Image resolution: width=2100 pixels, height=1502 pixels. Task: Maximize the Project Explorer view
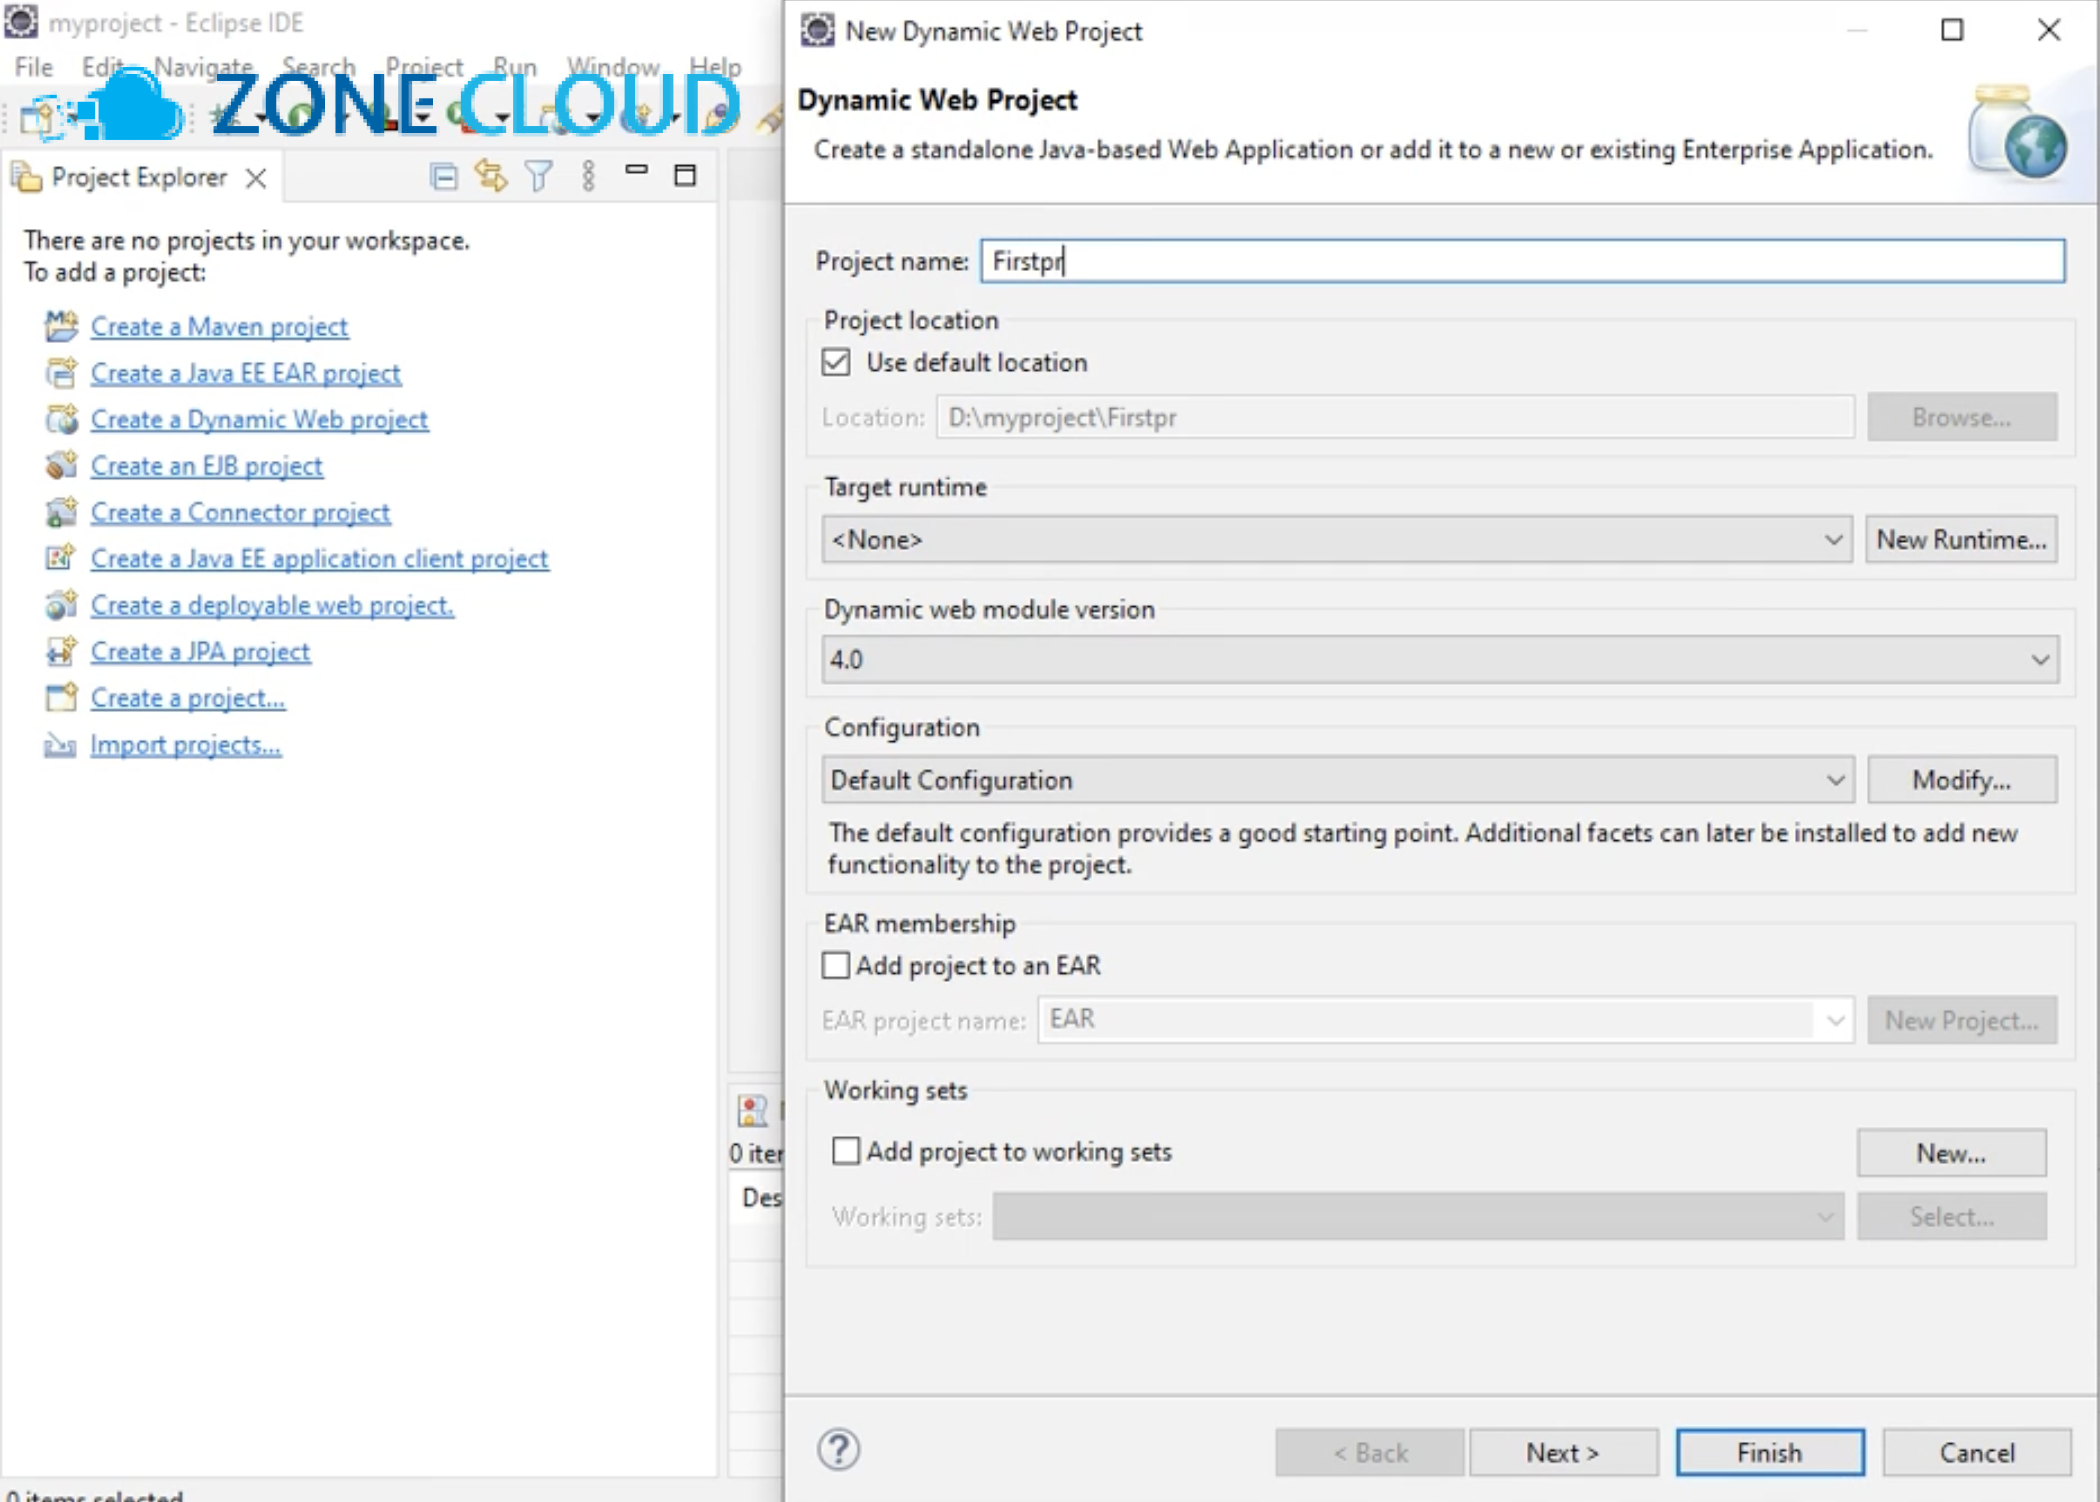pos(685,176)
